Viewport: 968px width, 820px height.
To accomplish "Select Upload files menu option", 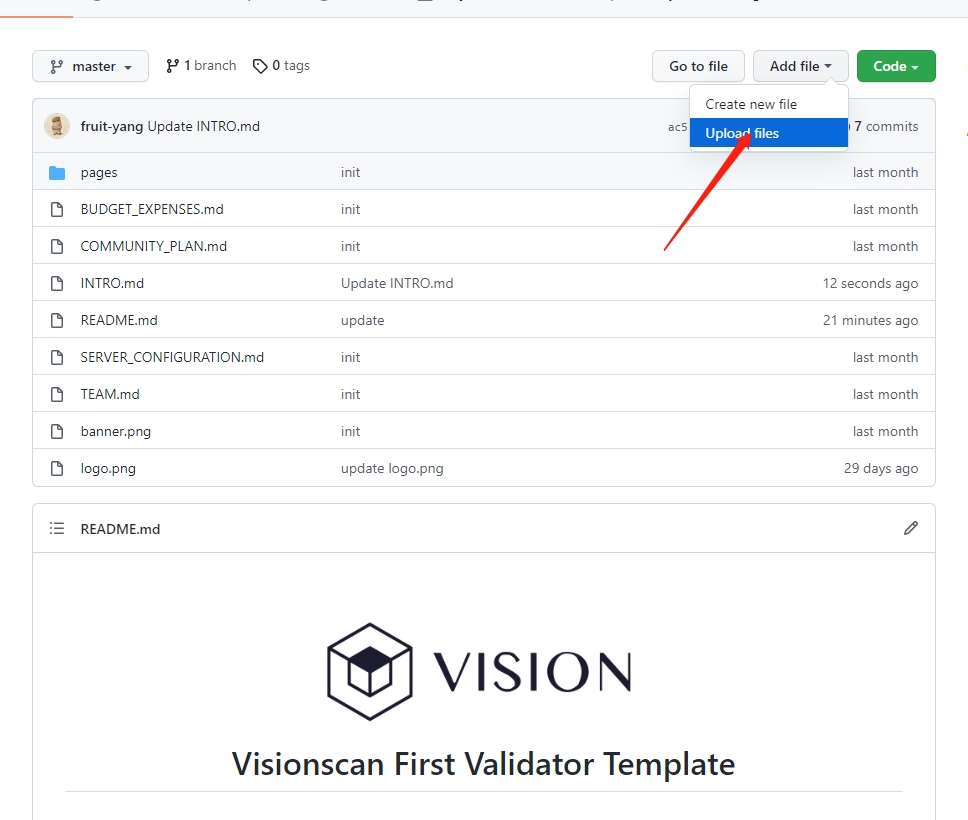I will click(x=742, y=133).
